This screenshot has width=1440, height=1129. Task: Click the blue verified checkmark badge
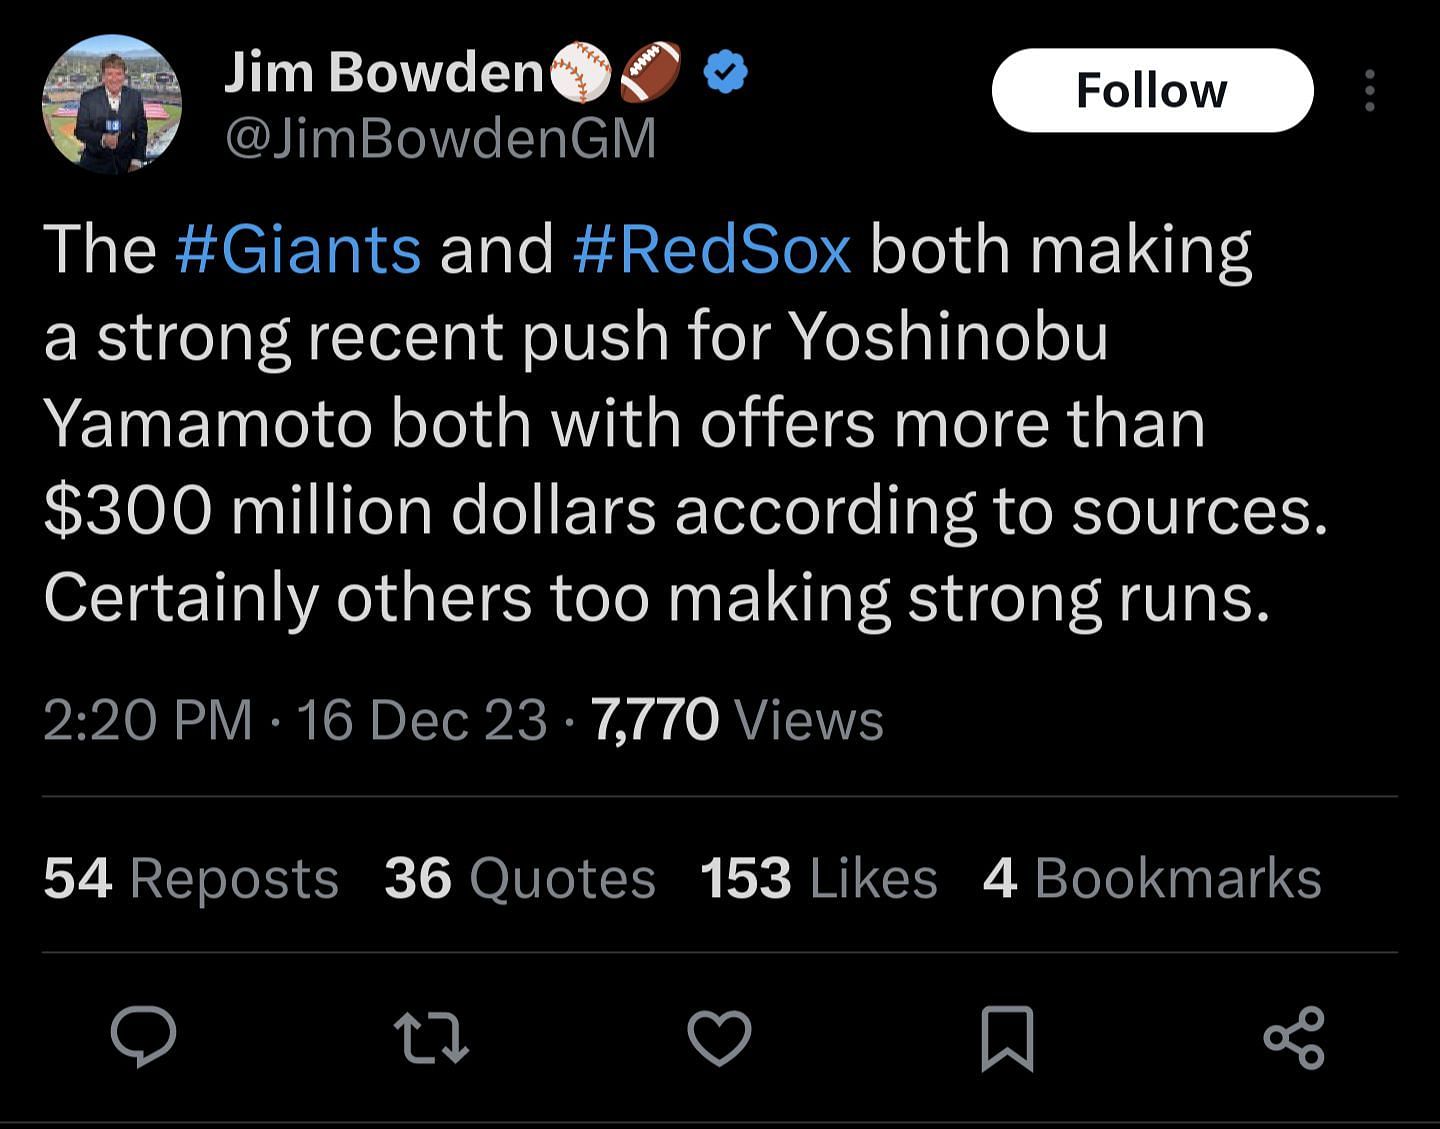pos(726,73)
